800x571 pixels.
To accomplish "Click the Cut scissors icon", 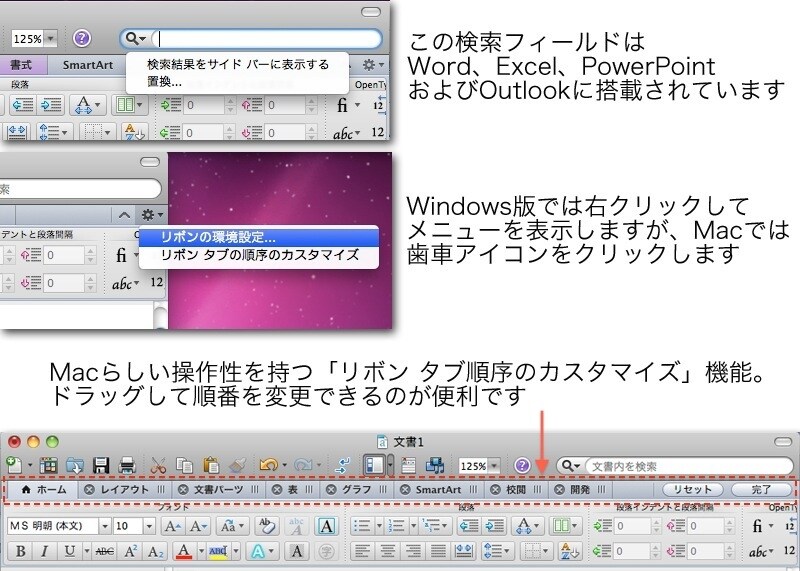I will coord(158,465).
